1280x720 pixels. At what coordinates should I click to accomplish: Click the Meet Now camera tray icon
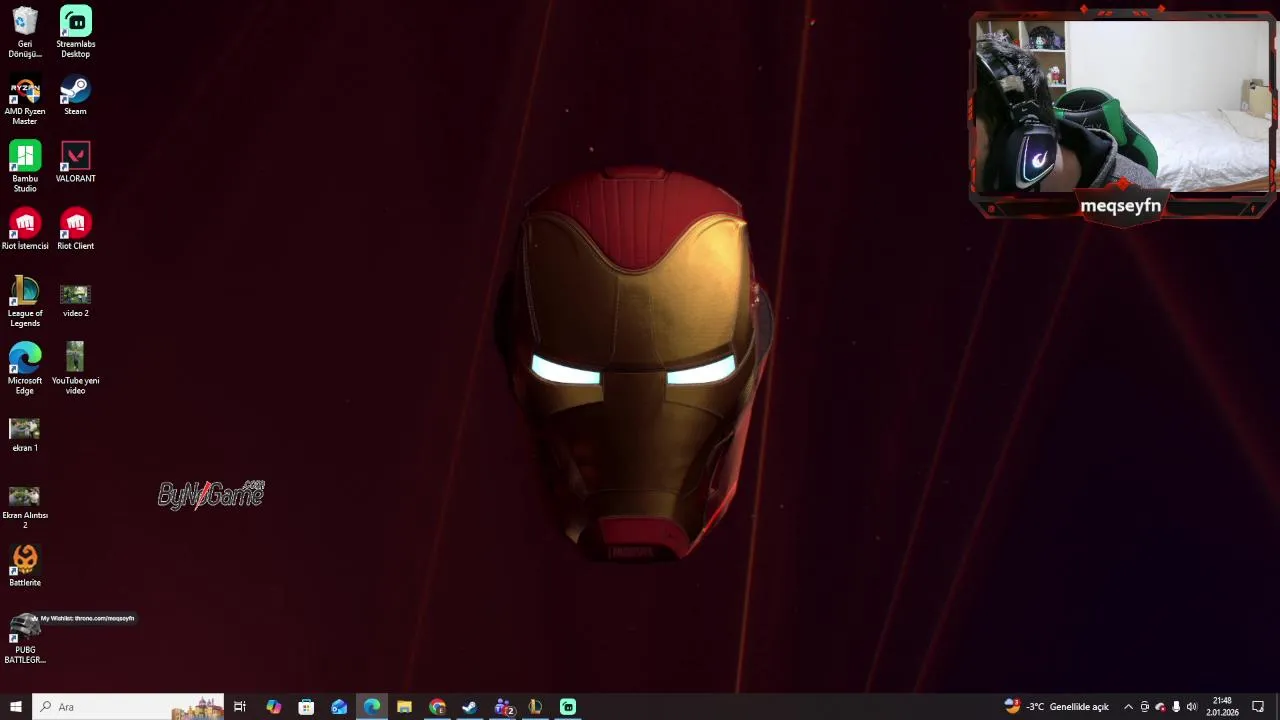pos(1145,707)
